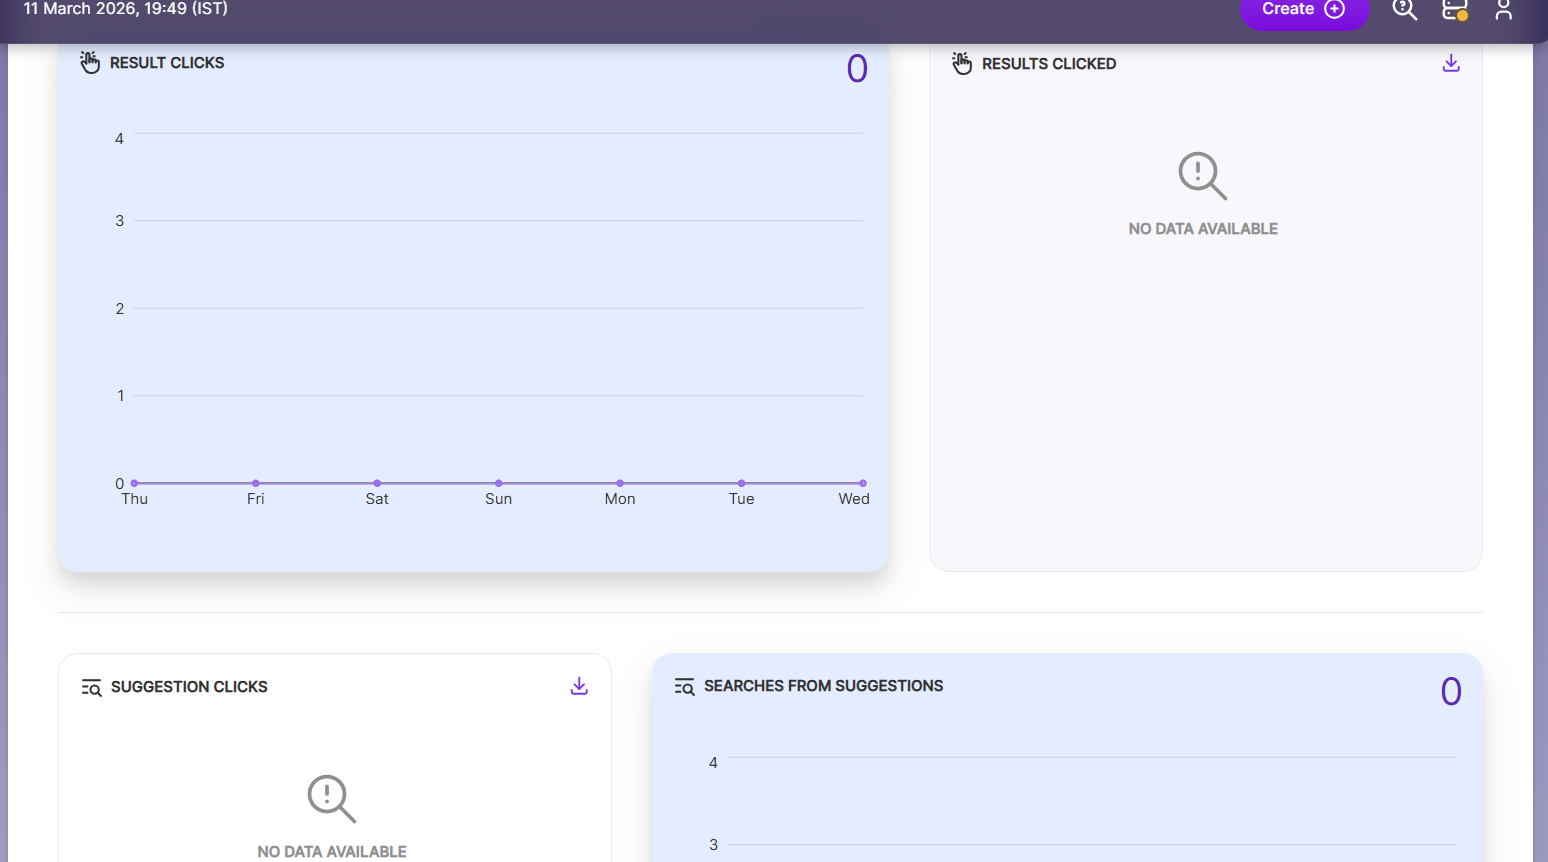Select the RESULT CLICKS heading
Viewport: 1548px width, 862px height.
click(167, 63)
